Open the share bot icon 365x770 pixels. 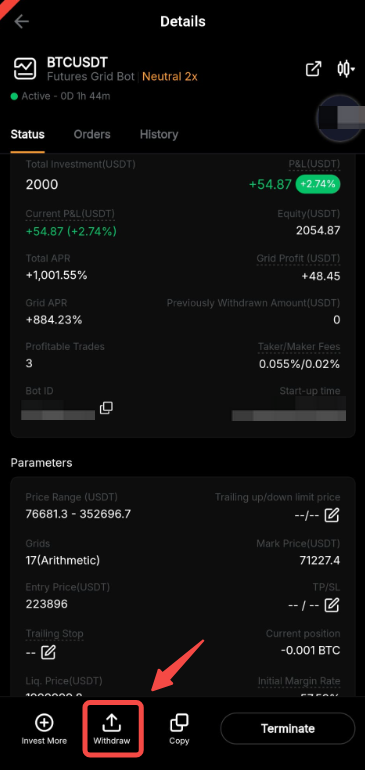pyautogui.click(x=313, y=69)
